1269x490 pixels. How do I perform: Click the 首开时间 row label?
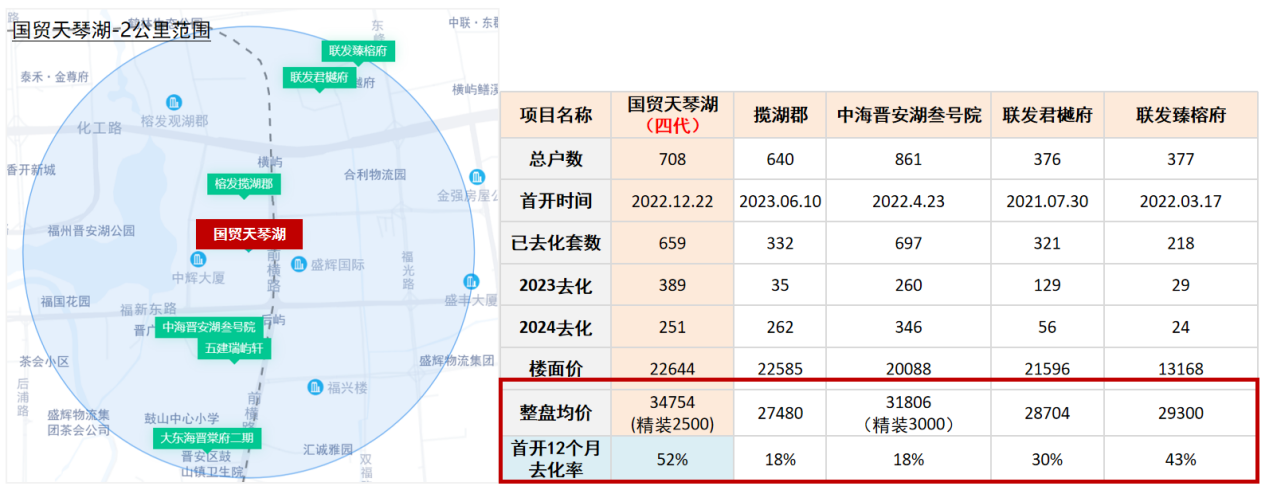[556, 201]
